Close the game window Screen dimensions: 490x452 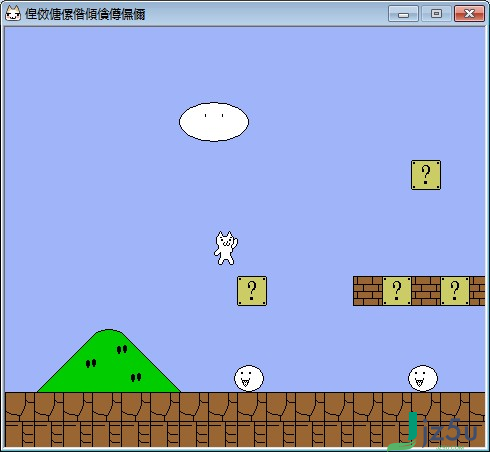469,14
